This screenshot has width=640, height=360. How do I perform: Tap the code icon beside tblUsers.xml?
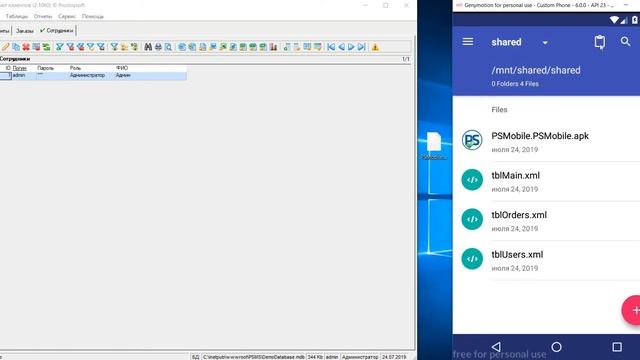(472, 259)
